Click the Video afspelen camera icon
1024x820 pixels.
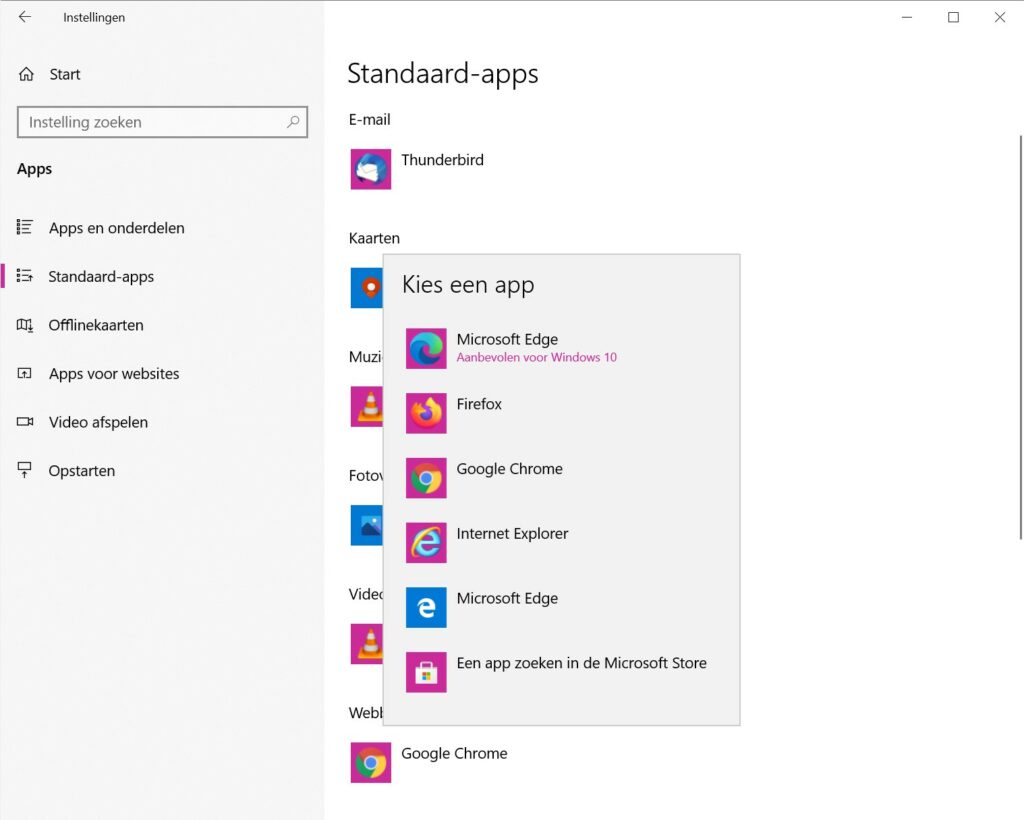coord(25,422)
